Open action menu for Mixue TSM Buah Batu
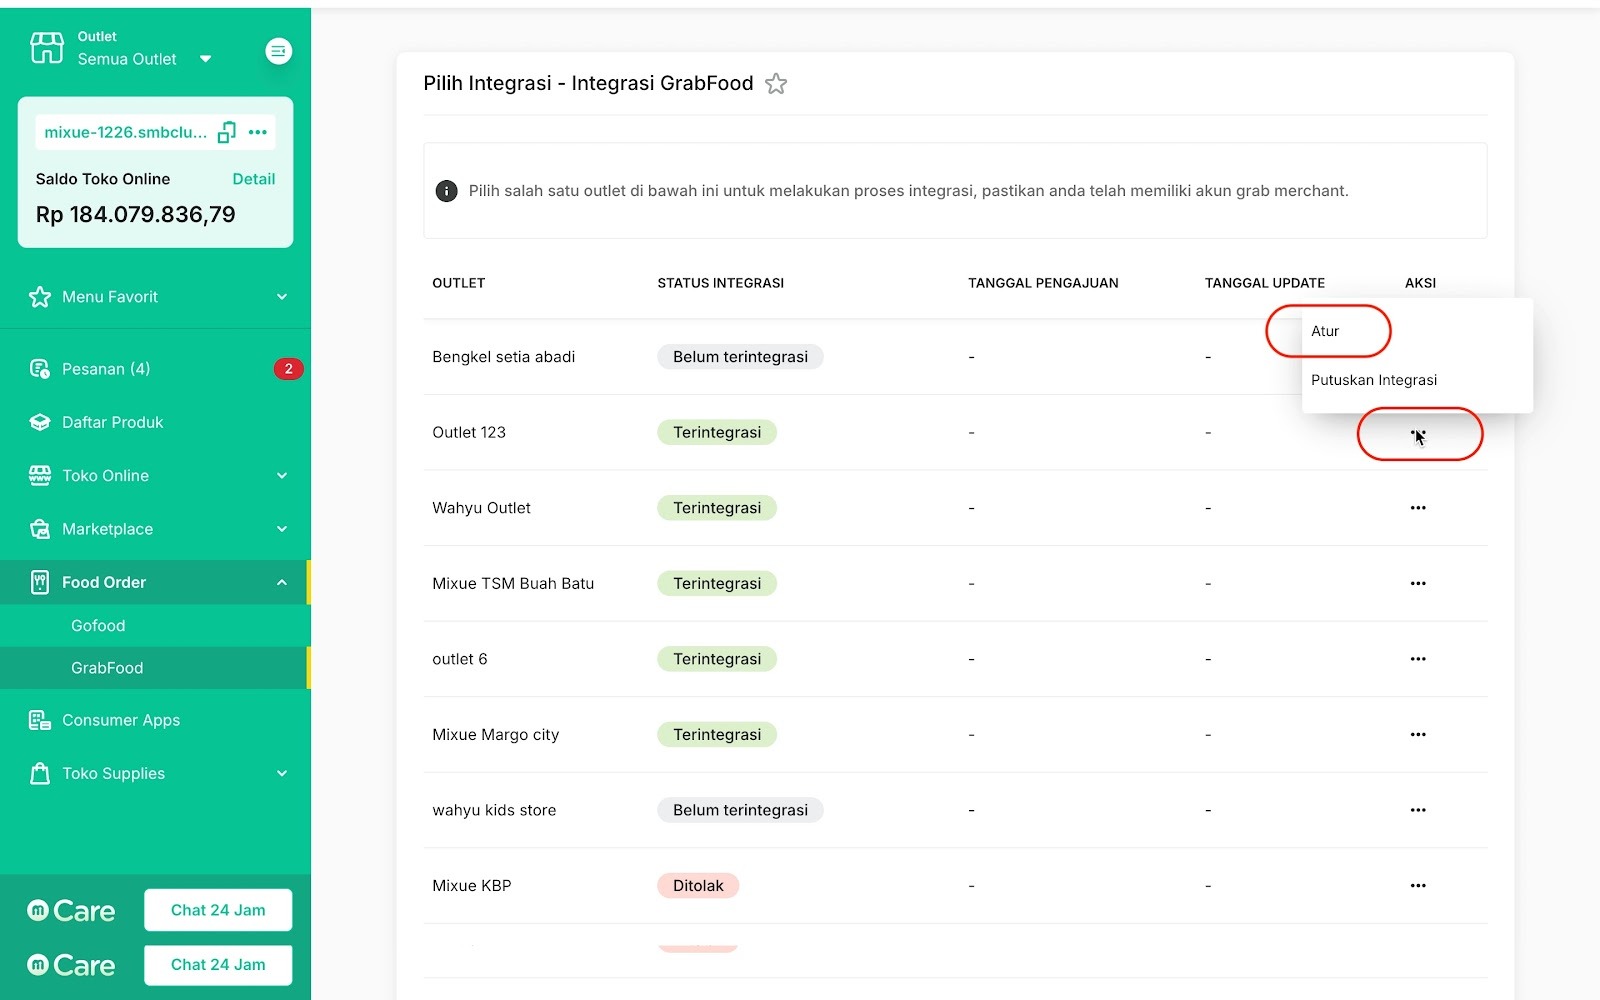The width and height of the screenshot is (1600, 1000). pos(1418,584)
